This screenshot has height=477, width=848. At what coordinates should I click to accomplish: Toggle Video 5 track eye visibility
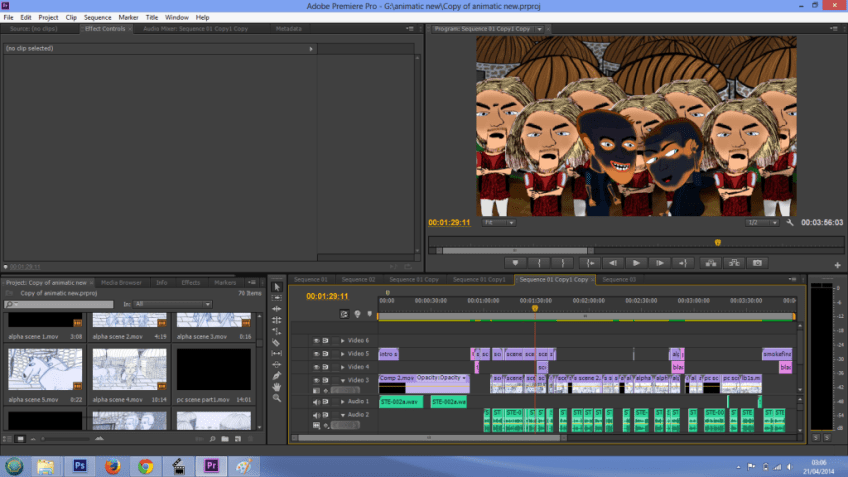(317, 354)
